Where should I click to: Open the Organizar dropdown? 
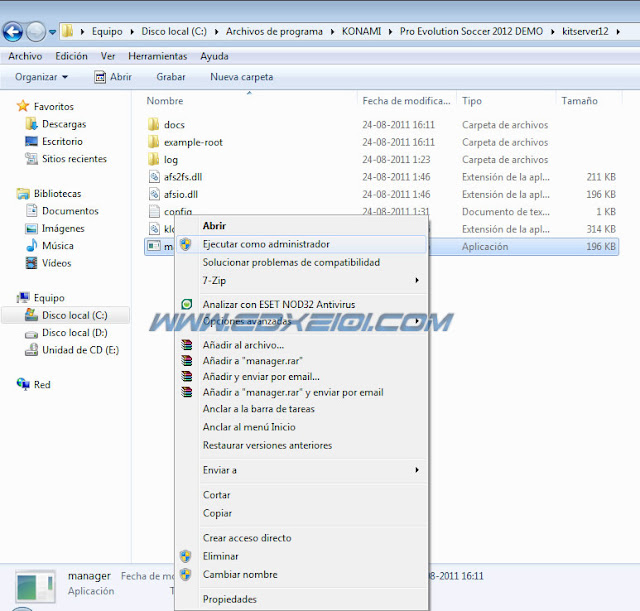pos(41,77)
